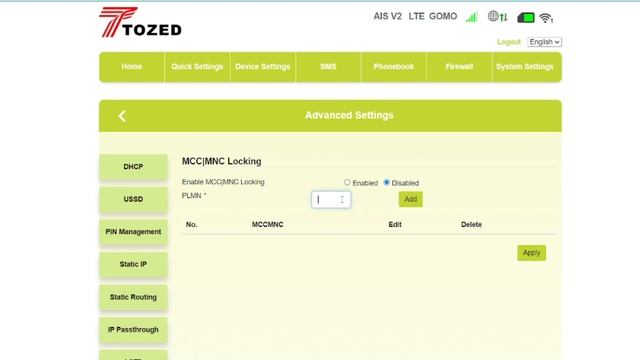This screenshot has width=640, height=360.
Task: Open the SMS tab
Action: click(x=328, y=67)
